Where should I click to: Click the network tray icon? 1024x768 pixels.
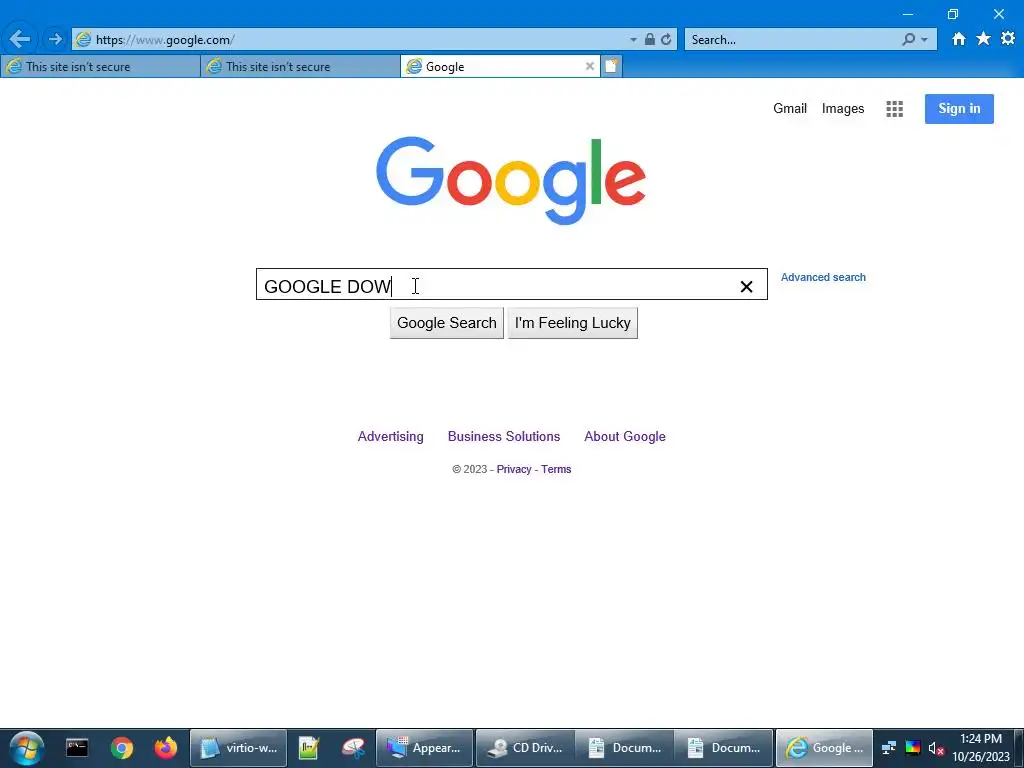pos(888,748)
